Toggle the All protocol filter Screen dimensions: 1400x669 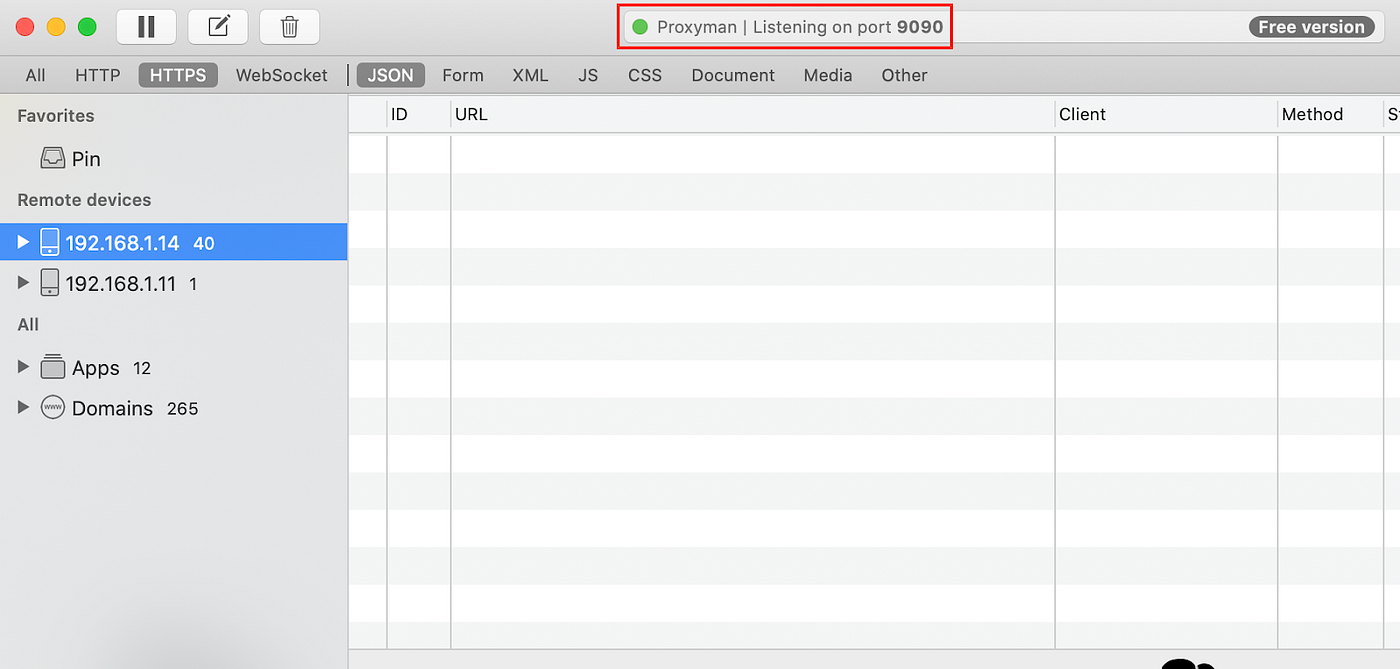coord(36,75)
